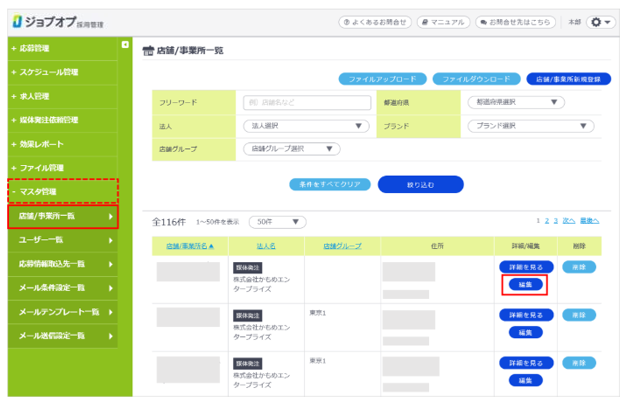628x404 pixels.
Task: Go to page 2 of results
Action: coord(547,219)
